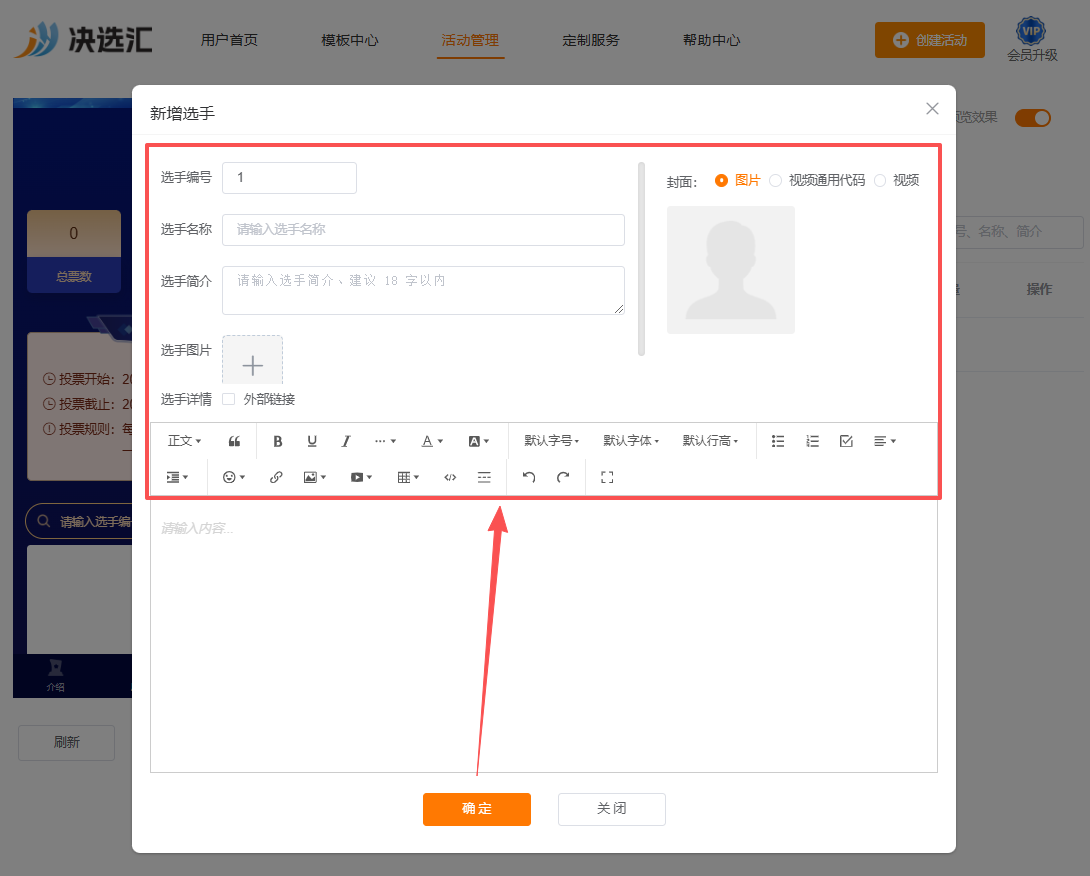The image size is (1090, 876).
Task: Check the 外部链接 checkbox
Action: [x=229, y=399]
